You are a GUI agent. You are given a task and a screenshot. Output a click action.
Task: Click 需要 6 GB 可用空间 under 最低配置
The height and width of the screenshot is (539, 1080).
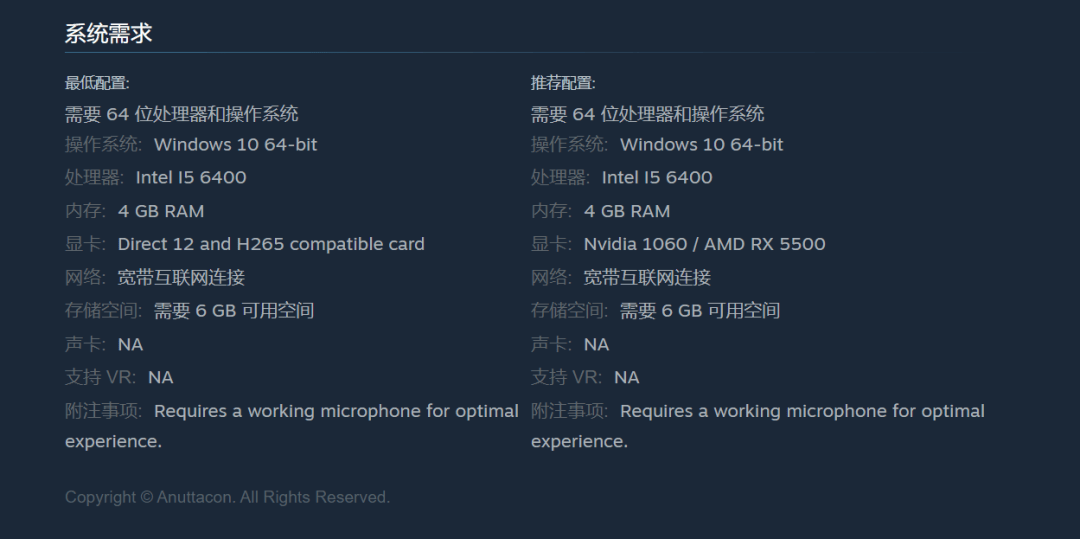234,311
